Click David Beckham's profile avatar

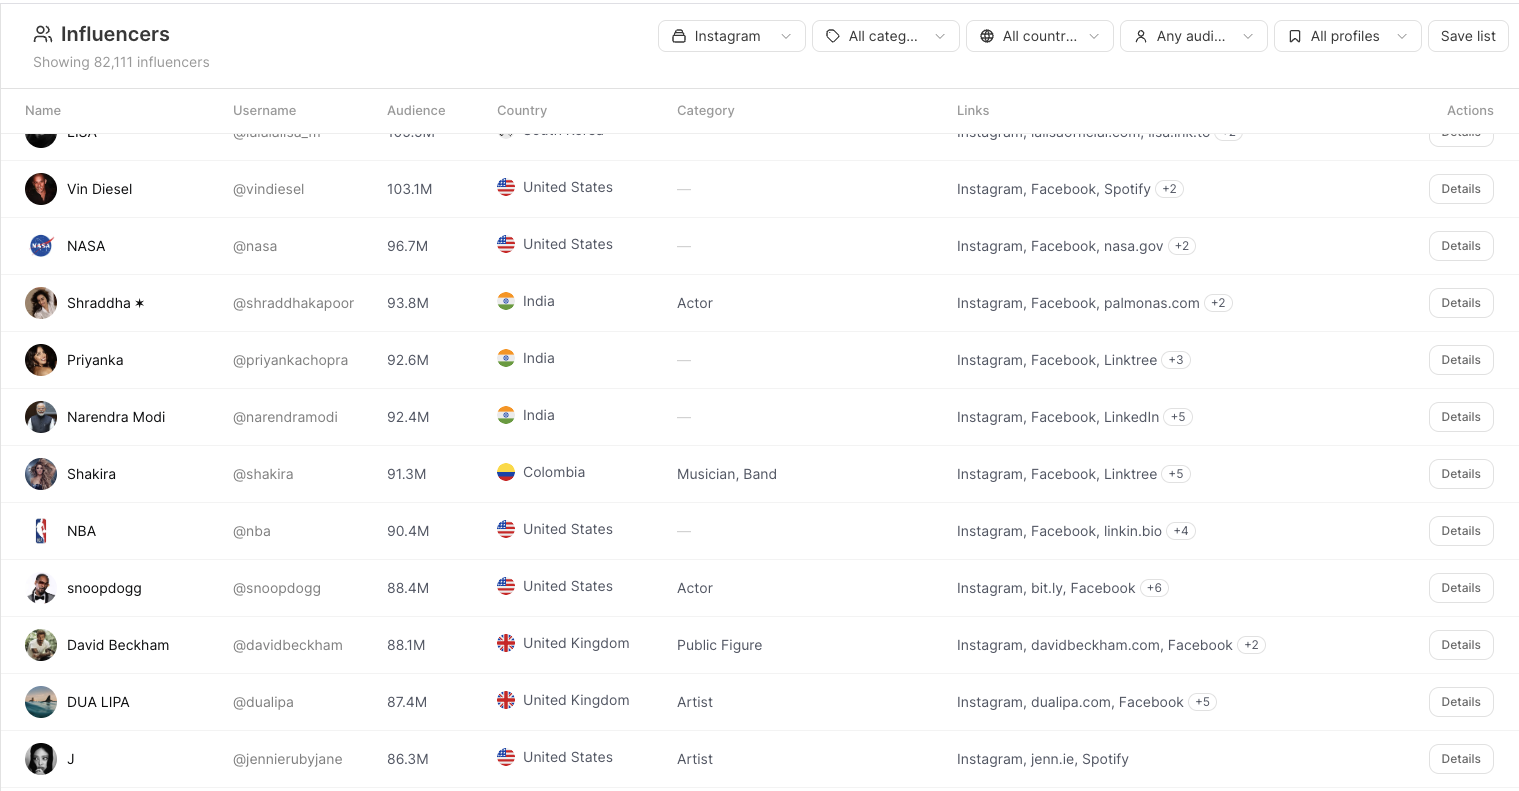coord(41,645)
